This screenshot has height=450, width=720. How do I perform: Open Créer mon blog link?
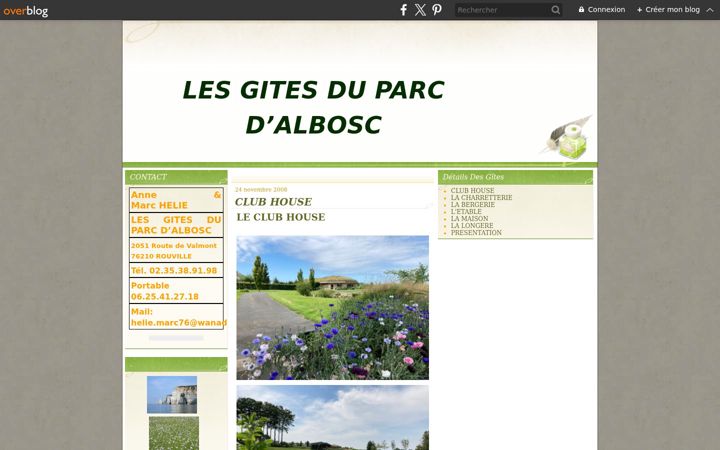[x=668, y=10]
